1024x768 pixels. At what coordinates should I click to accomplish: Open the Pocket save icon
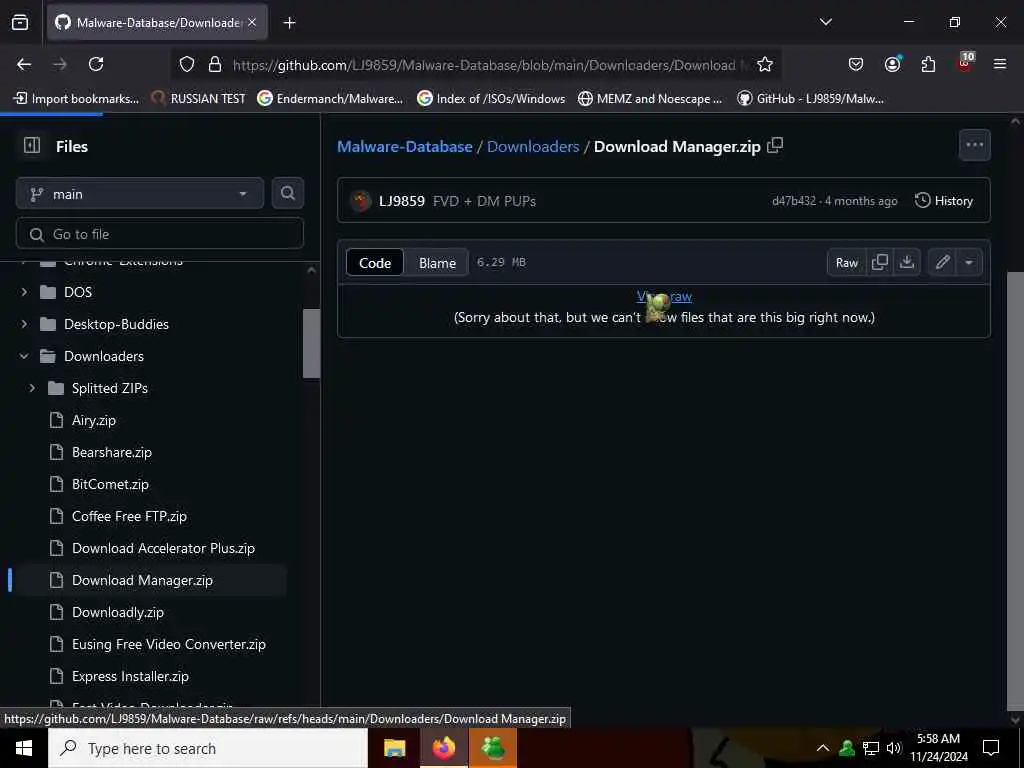[856, 64]
